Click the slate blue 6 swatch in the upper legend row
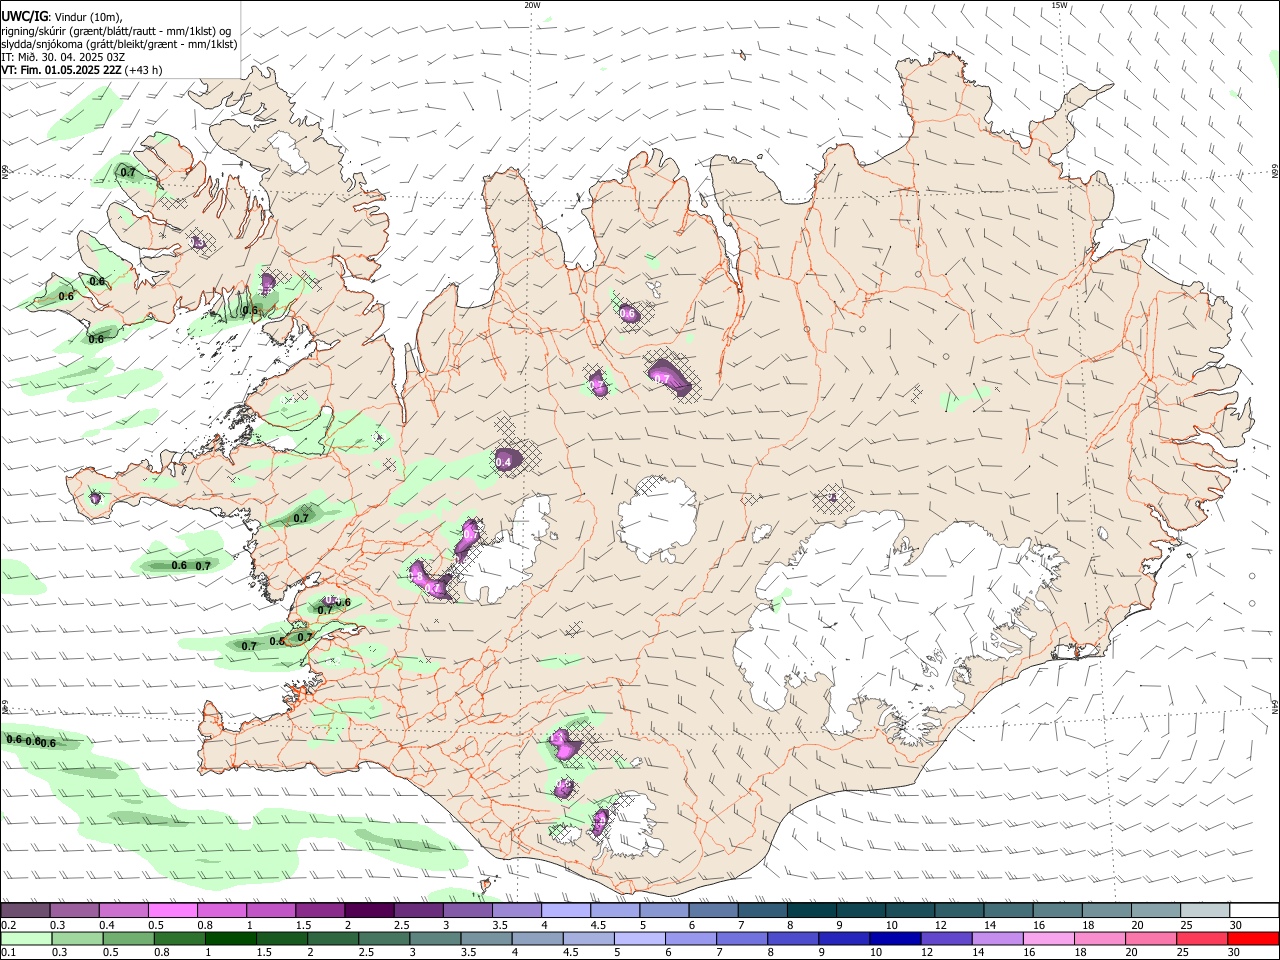The height and width of the screenshot is (960, 1280). point(713,910)
